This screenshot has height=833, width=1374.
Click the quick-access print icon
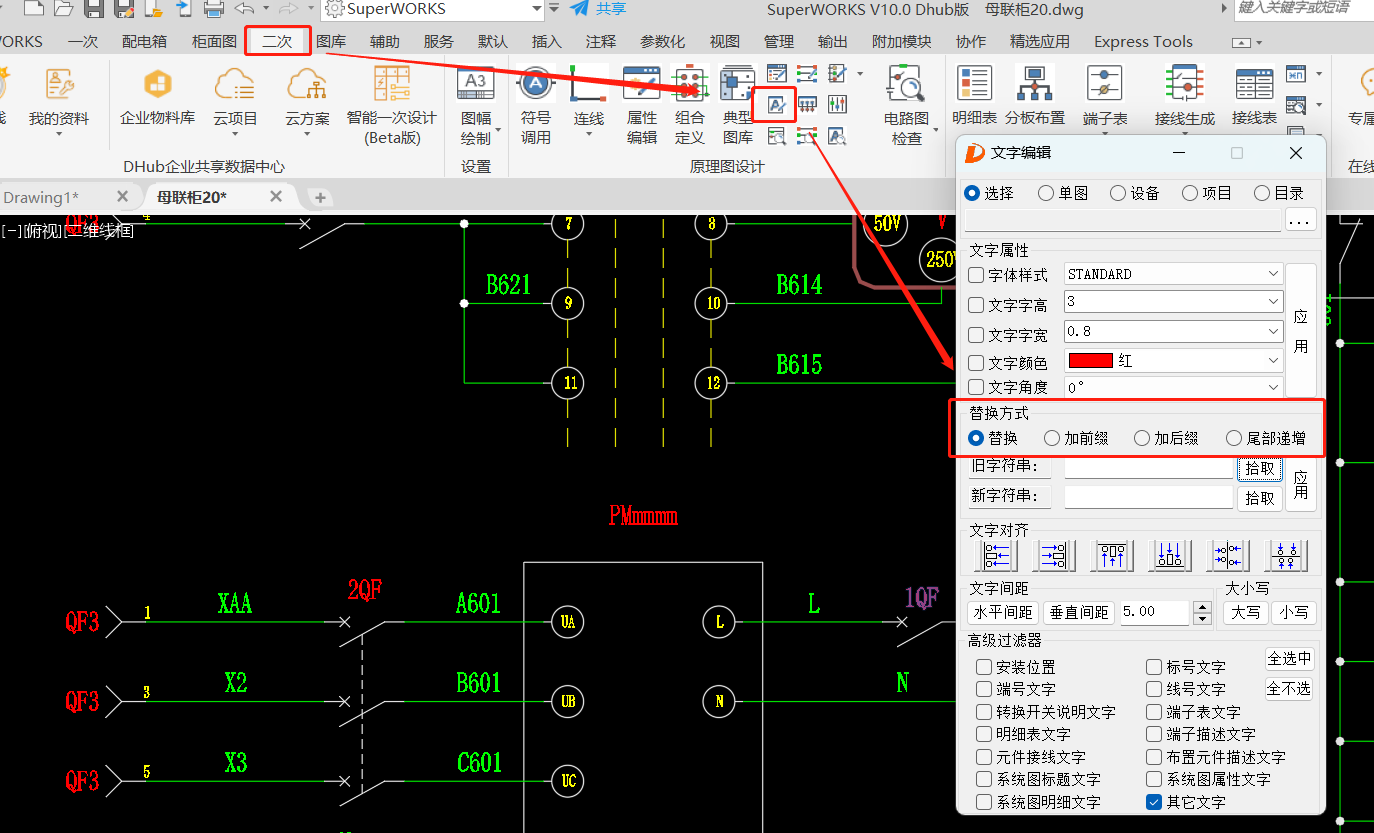pos(214,9)
